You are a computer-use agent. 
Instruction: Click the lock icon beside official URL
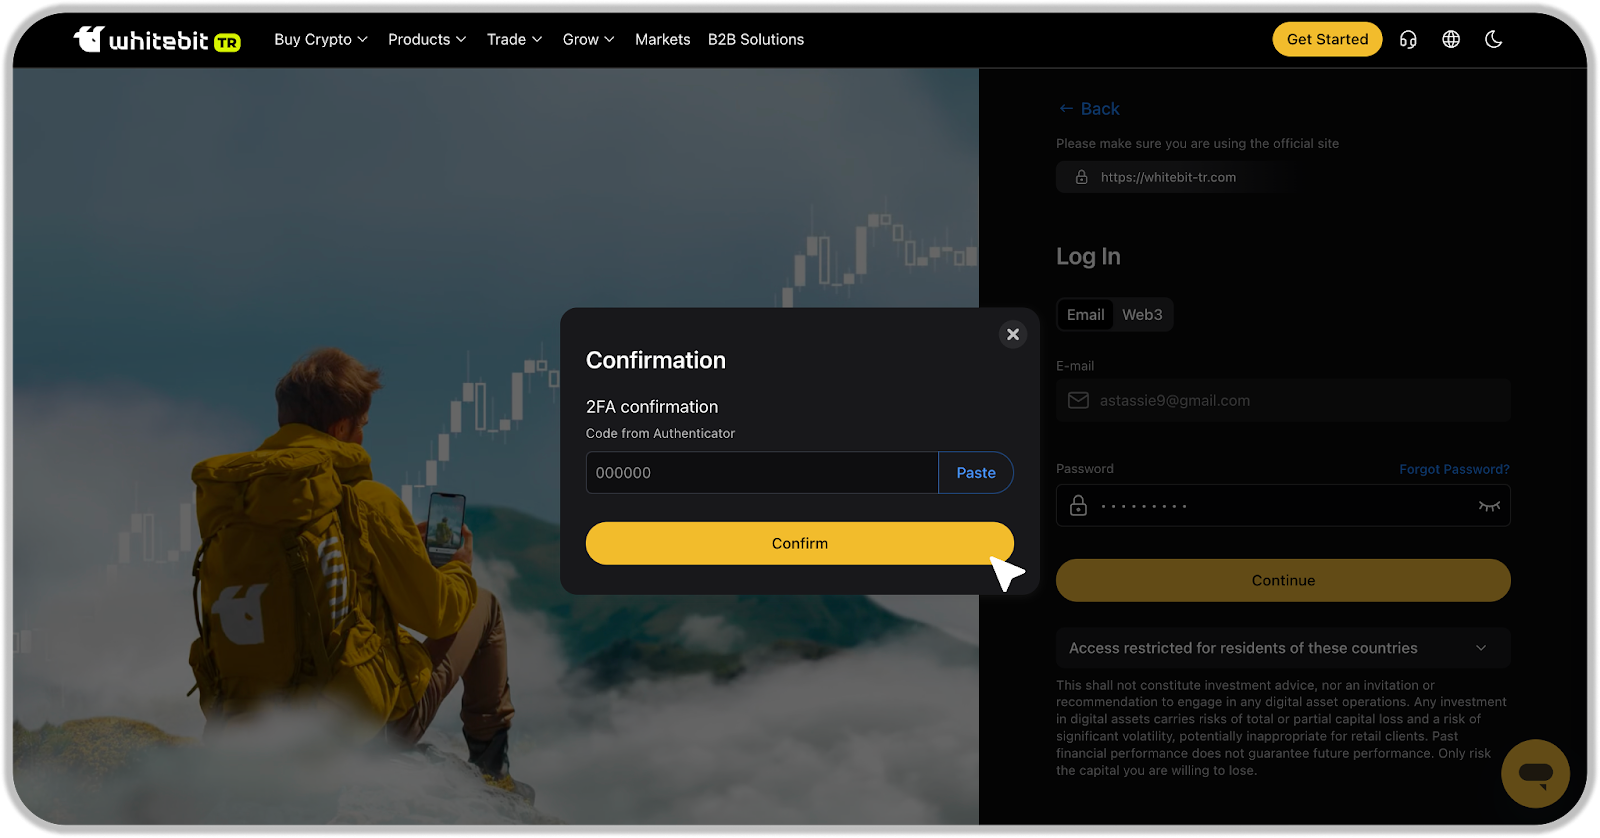[x=1081, y=177]
